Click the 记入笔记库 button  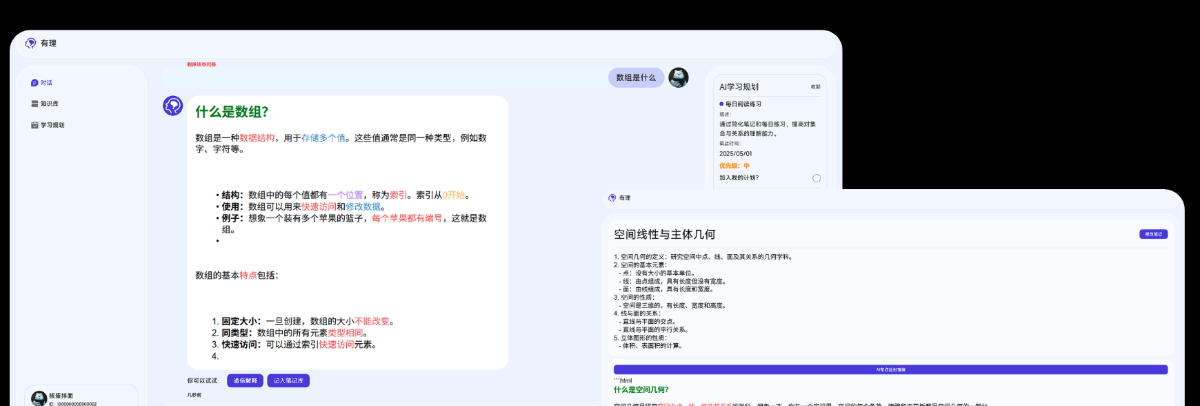[289, 380]
